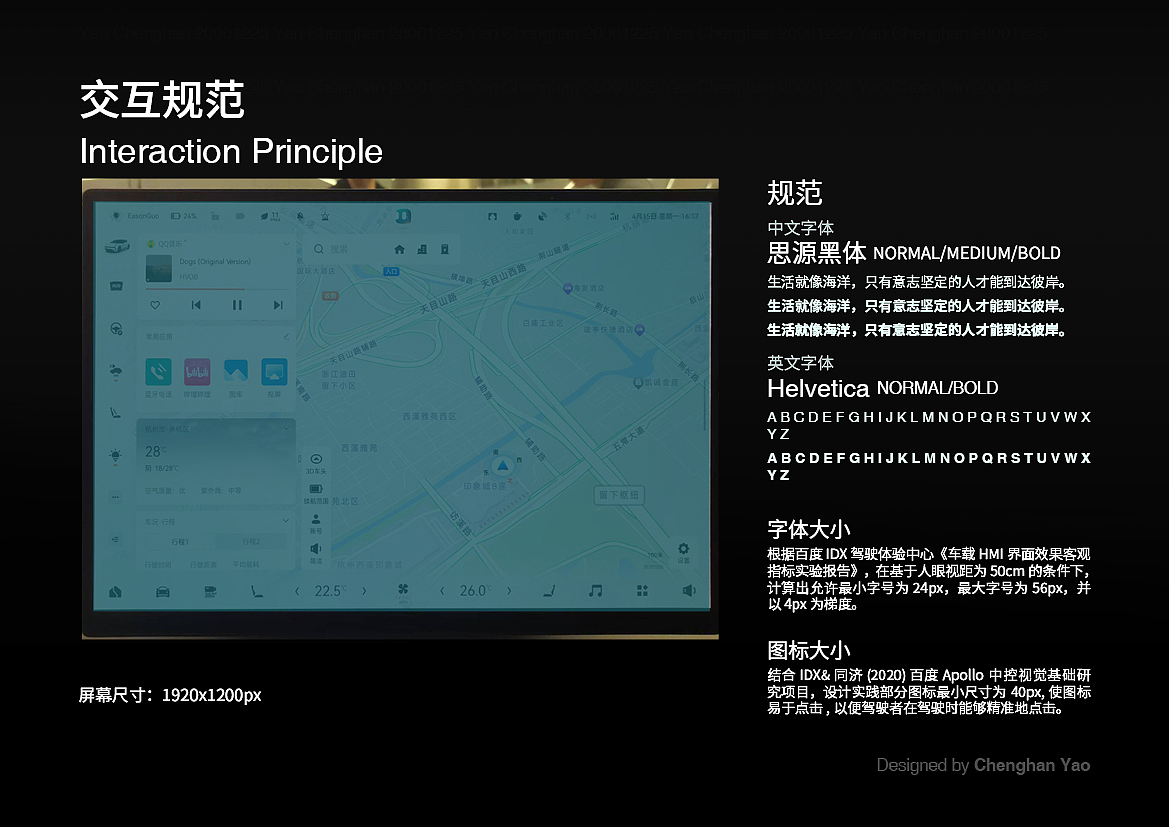Switch to the 行程2 tab
Screen dimensions: 1169x827
point(251,540)
